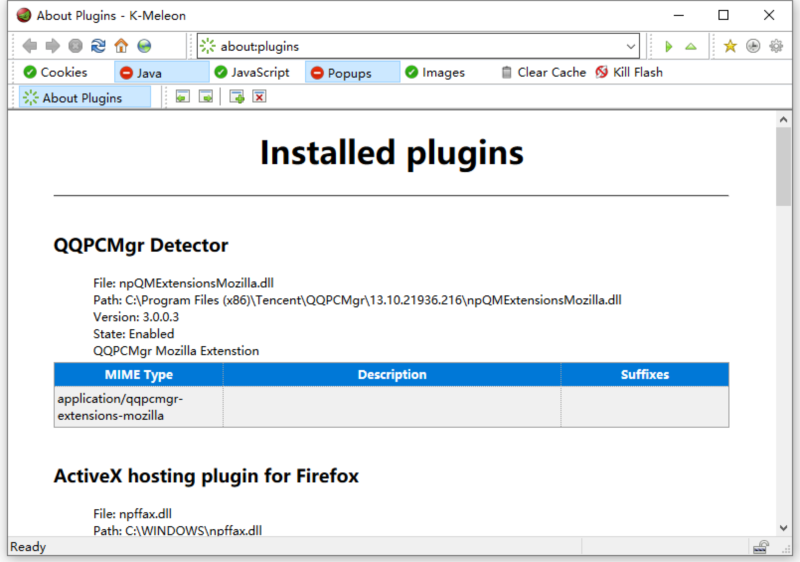This screenshot has width=800, height=562.
Task: Reload the current page
Action: point(98,46)
